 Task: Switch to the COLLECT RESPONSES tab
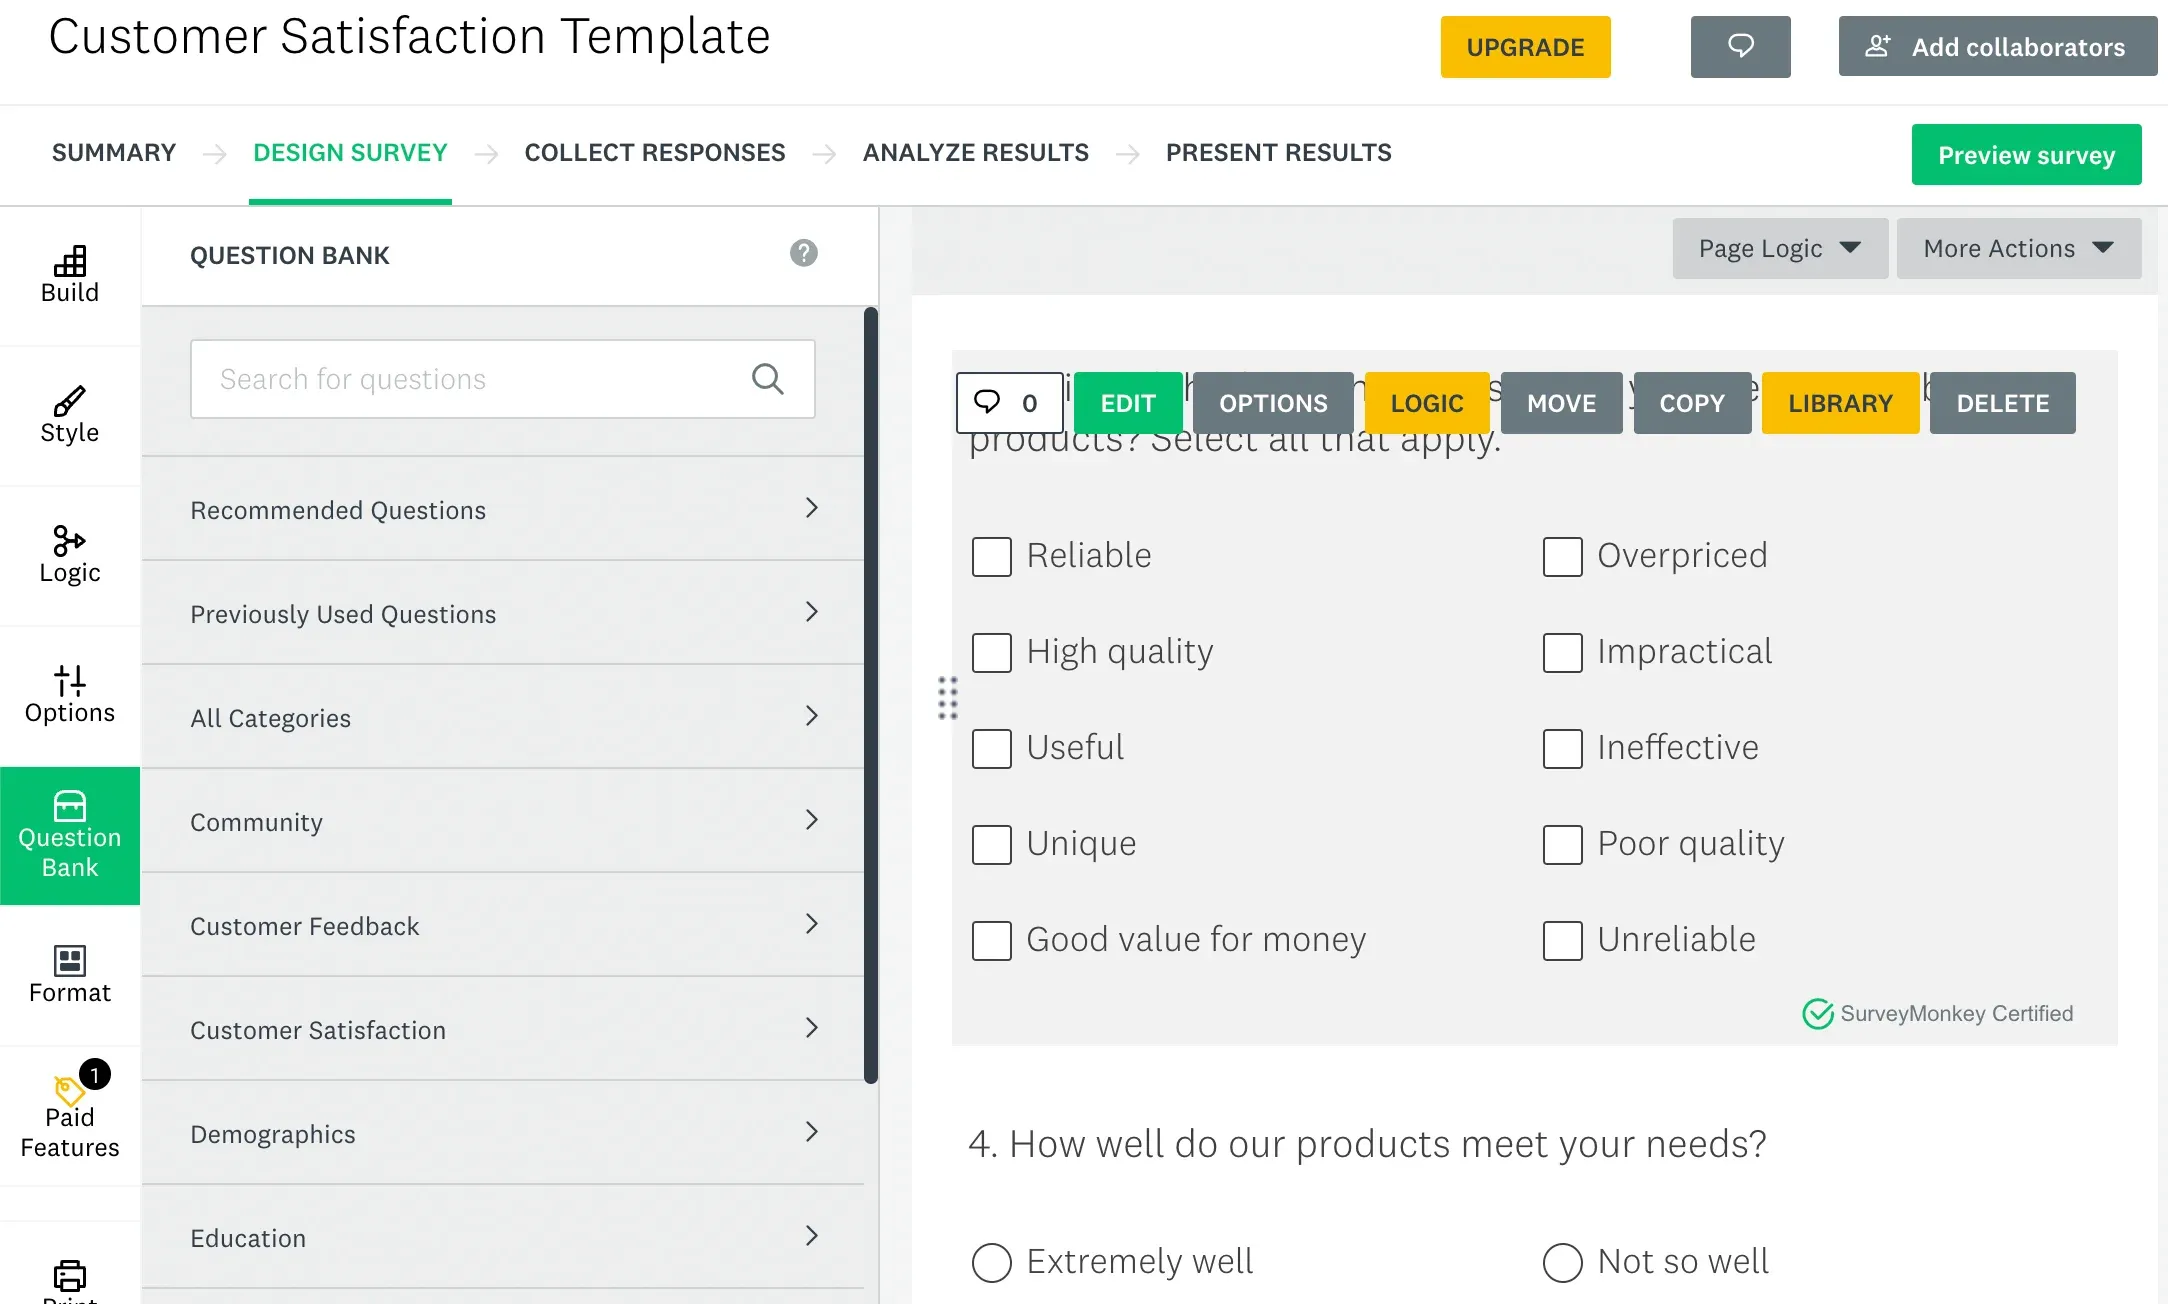tap(655, 152)
